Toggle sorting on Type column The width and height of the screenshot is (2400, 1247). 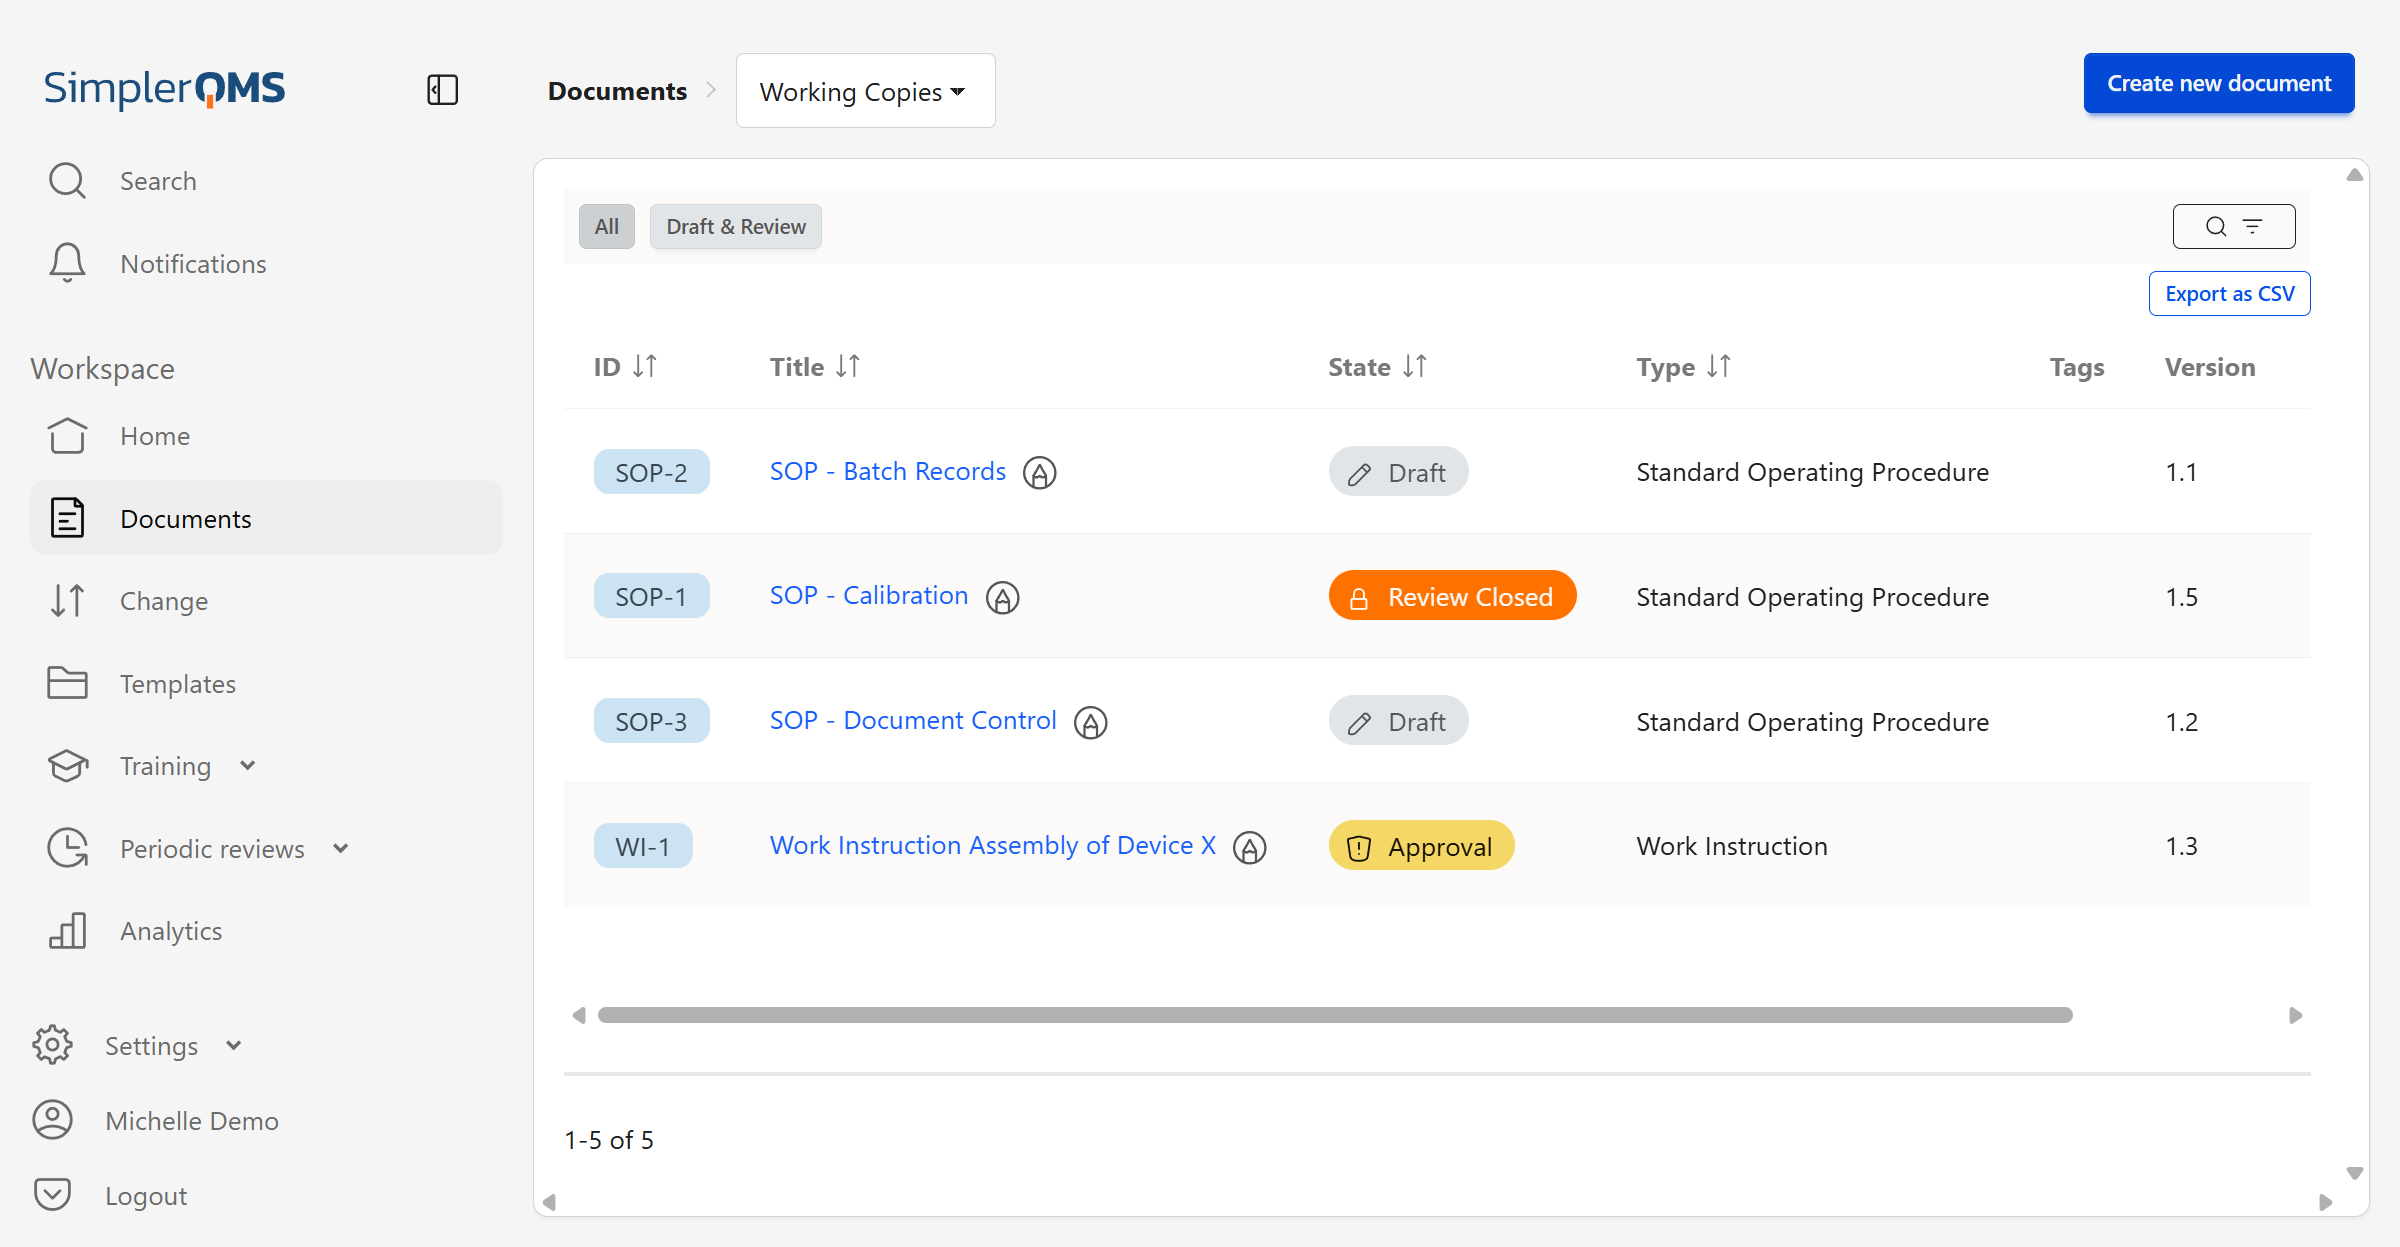click(1718, 367)
